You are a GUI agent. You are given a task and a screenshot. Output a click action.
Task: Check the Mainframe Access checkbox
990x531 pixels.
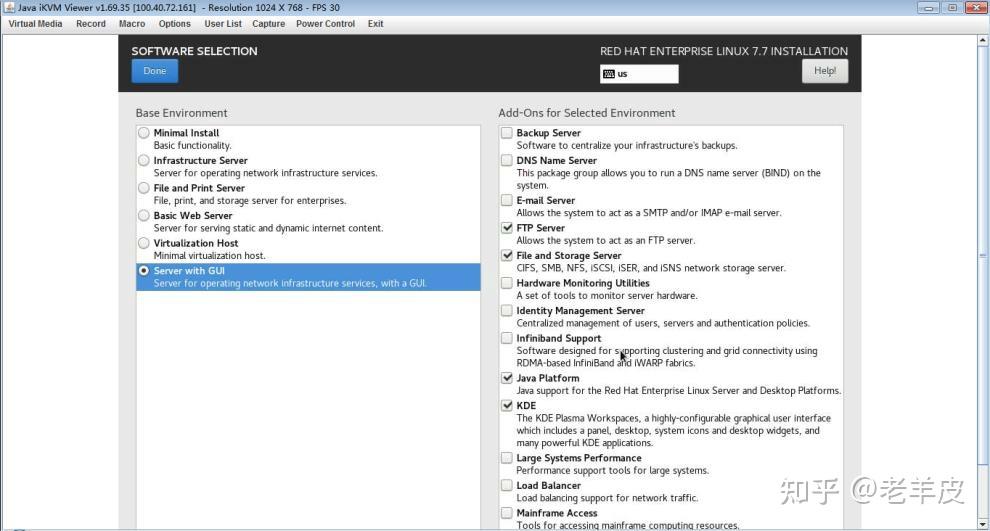pyautogui.click(x=506, y=513)
